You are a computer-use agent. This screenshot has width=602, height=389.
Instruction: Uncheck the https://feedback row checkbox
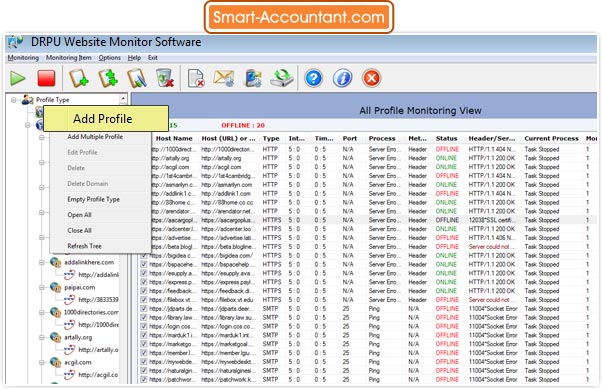click(x=144, y=291)
